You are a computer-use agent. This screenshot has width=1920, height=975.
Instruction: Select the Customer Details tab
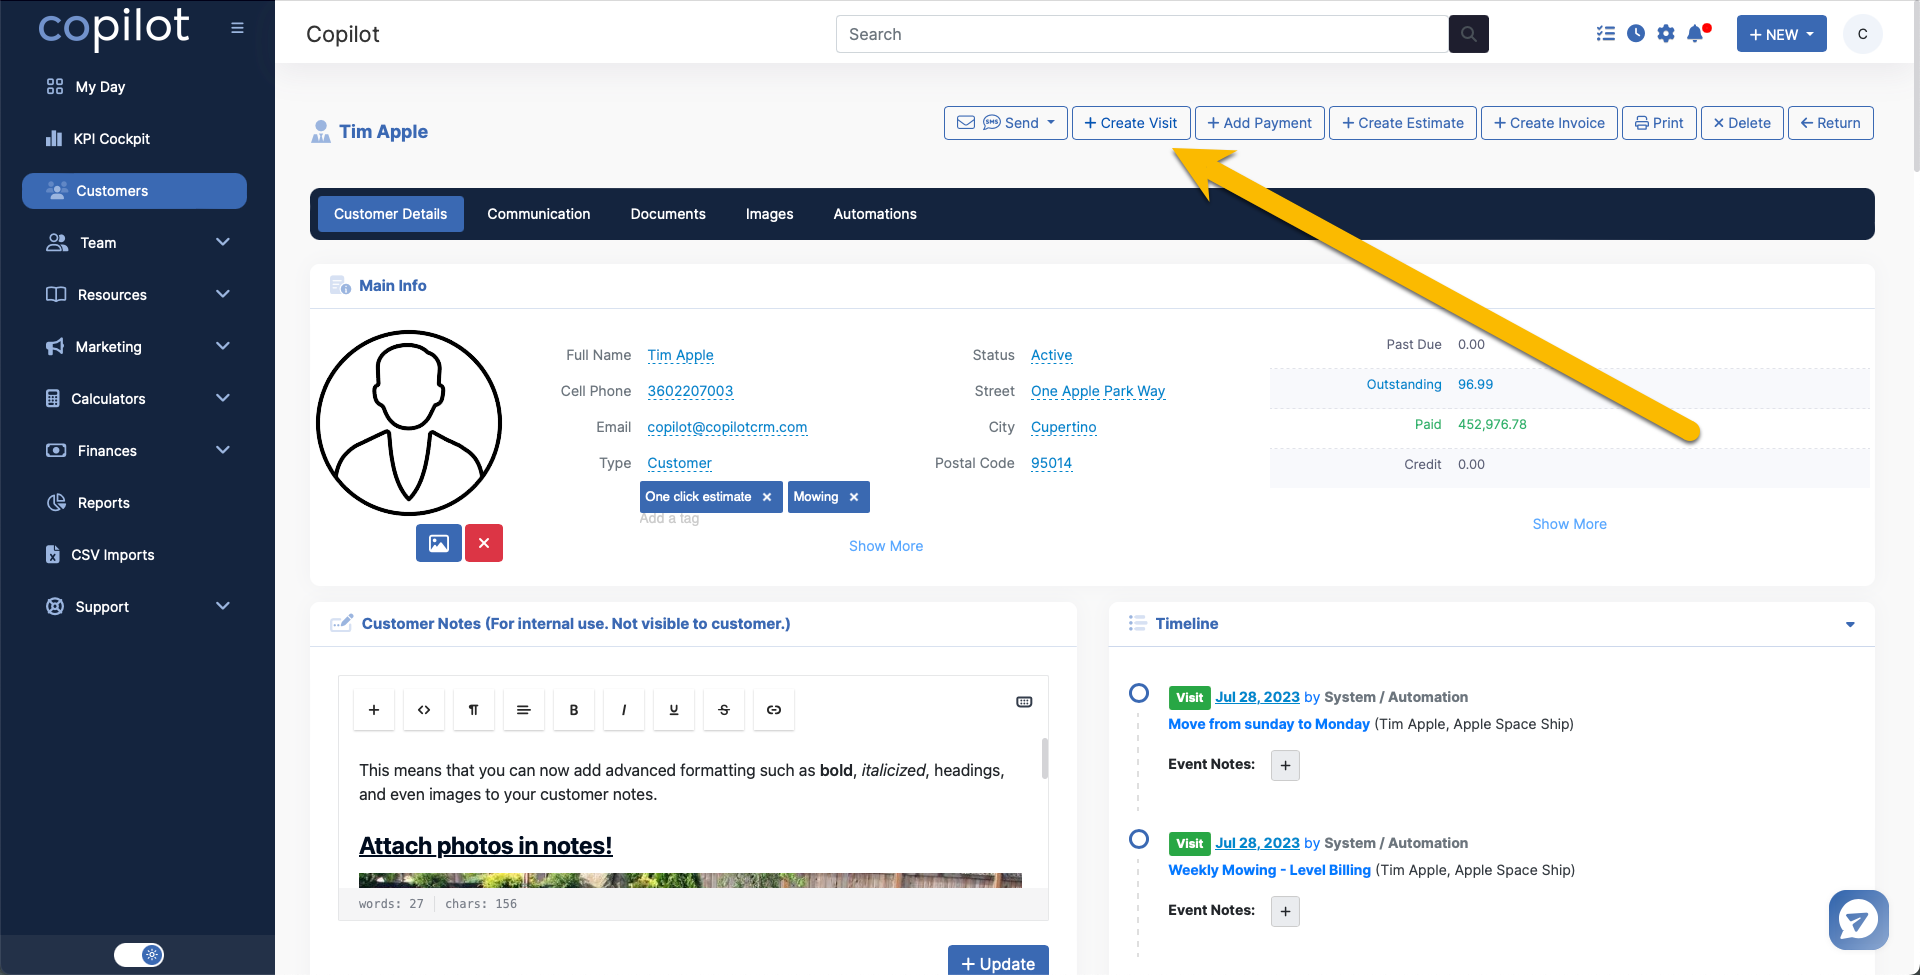(390, 214)
